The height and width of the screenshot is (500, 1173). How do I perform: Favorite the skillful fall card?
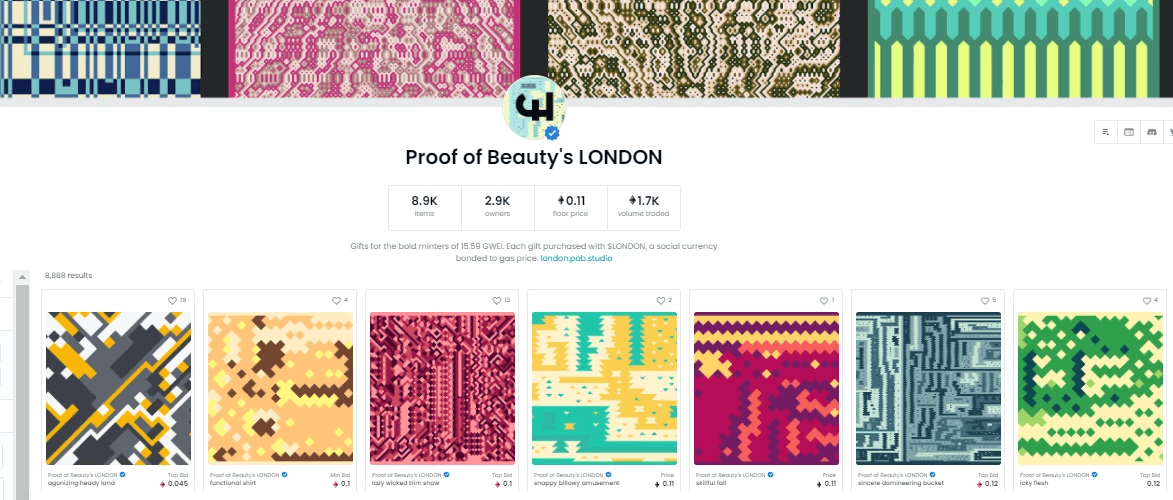822,301
